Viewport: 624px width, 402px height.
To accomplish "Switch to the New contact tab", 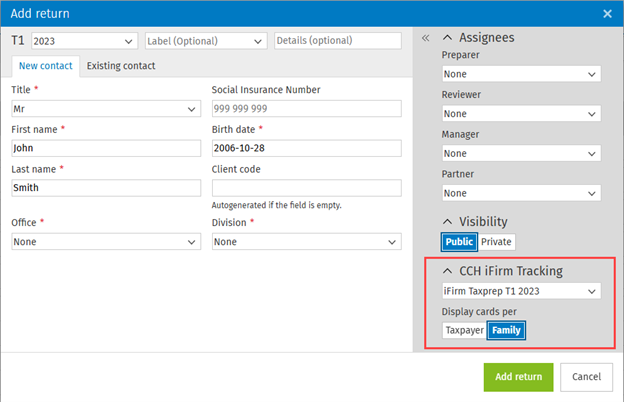I will (x=44, y=66).
